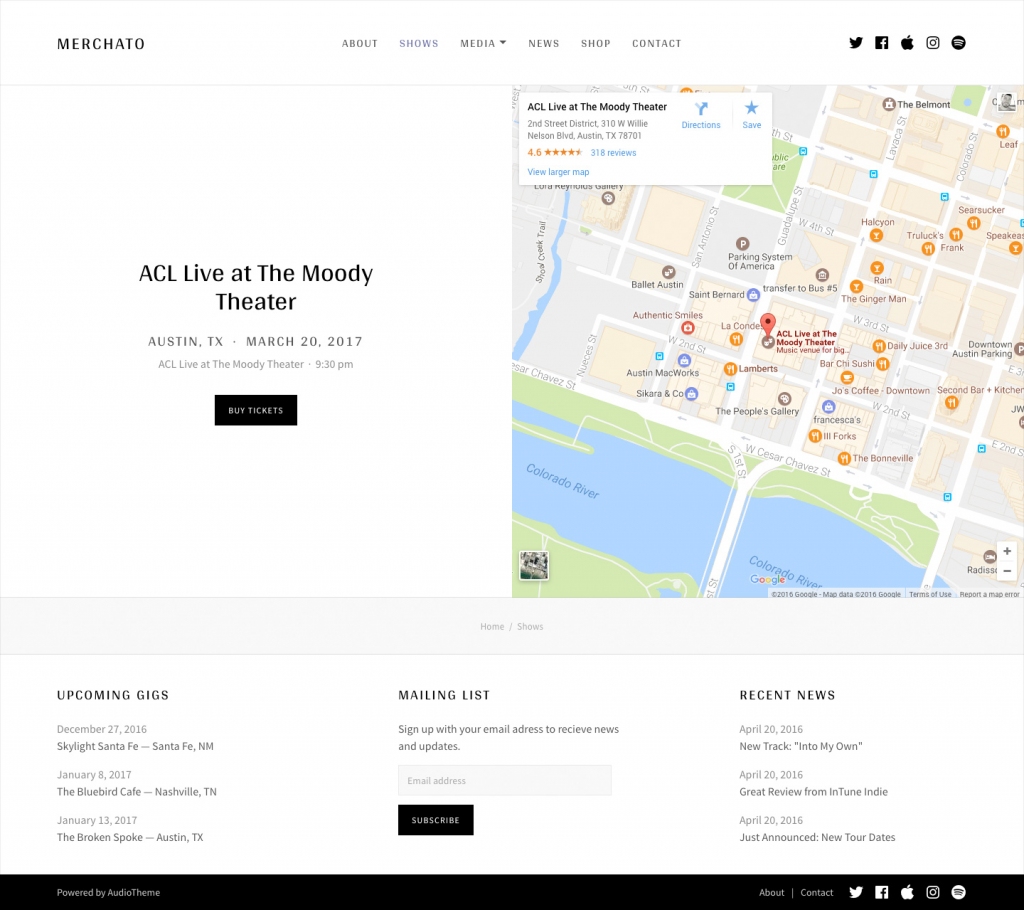
Task: Click the Google account avatar on the map
Action: tap(1008, 102)
